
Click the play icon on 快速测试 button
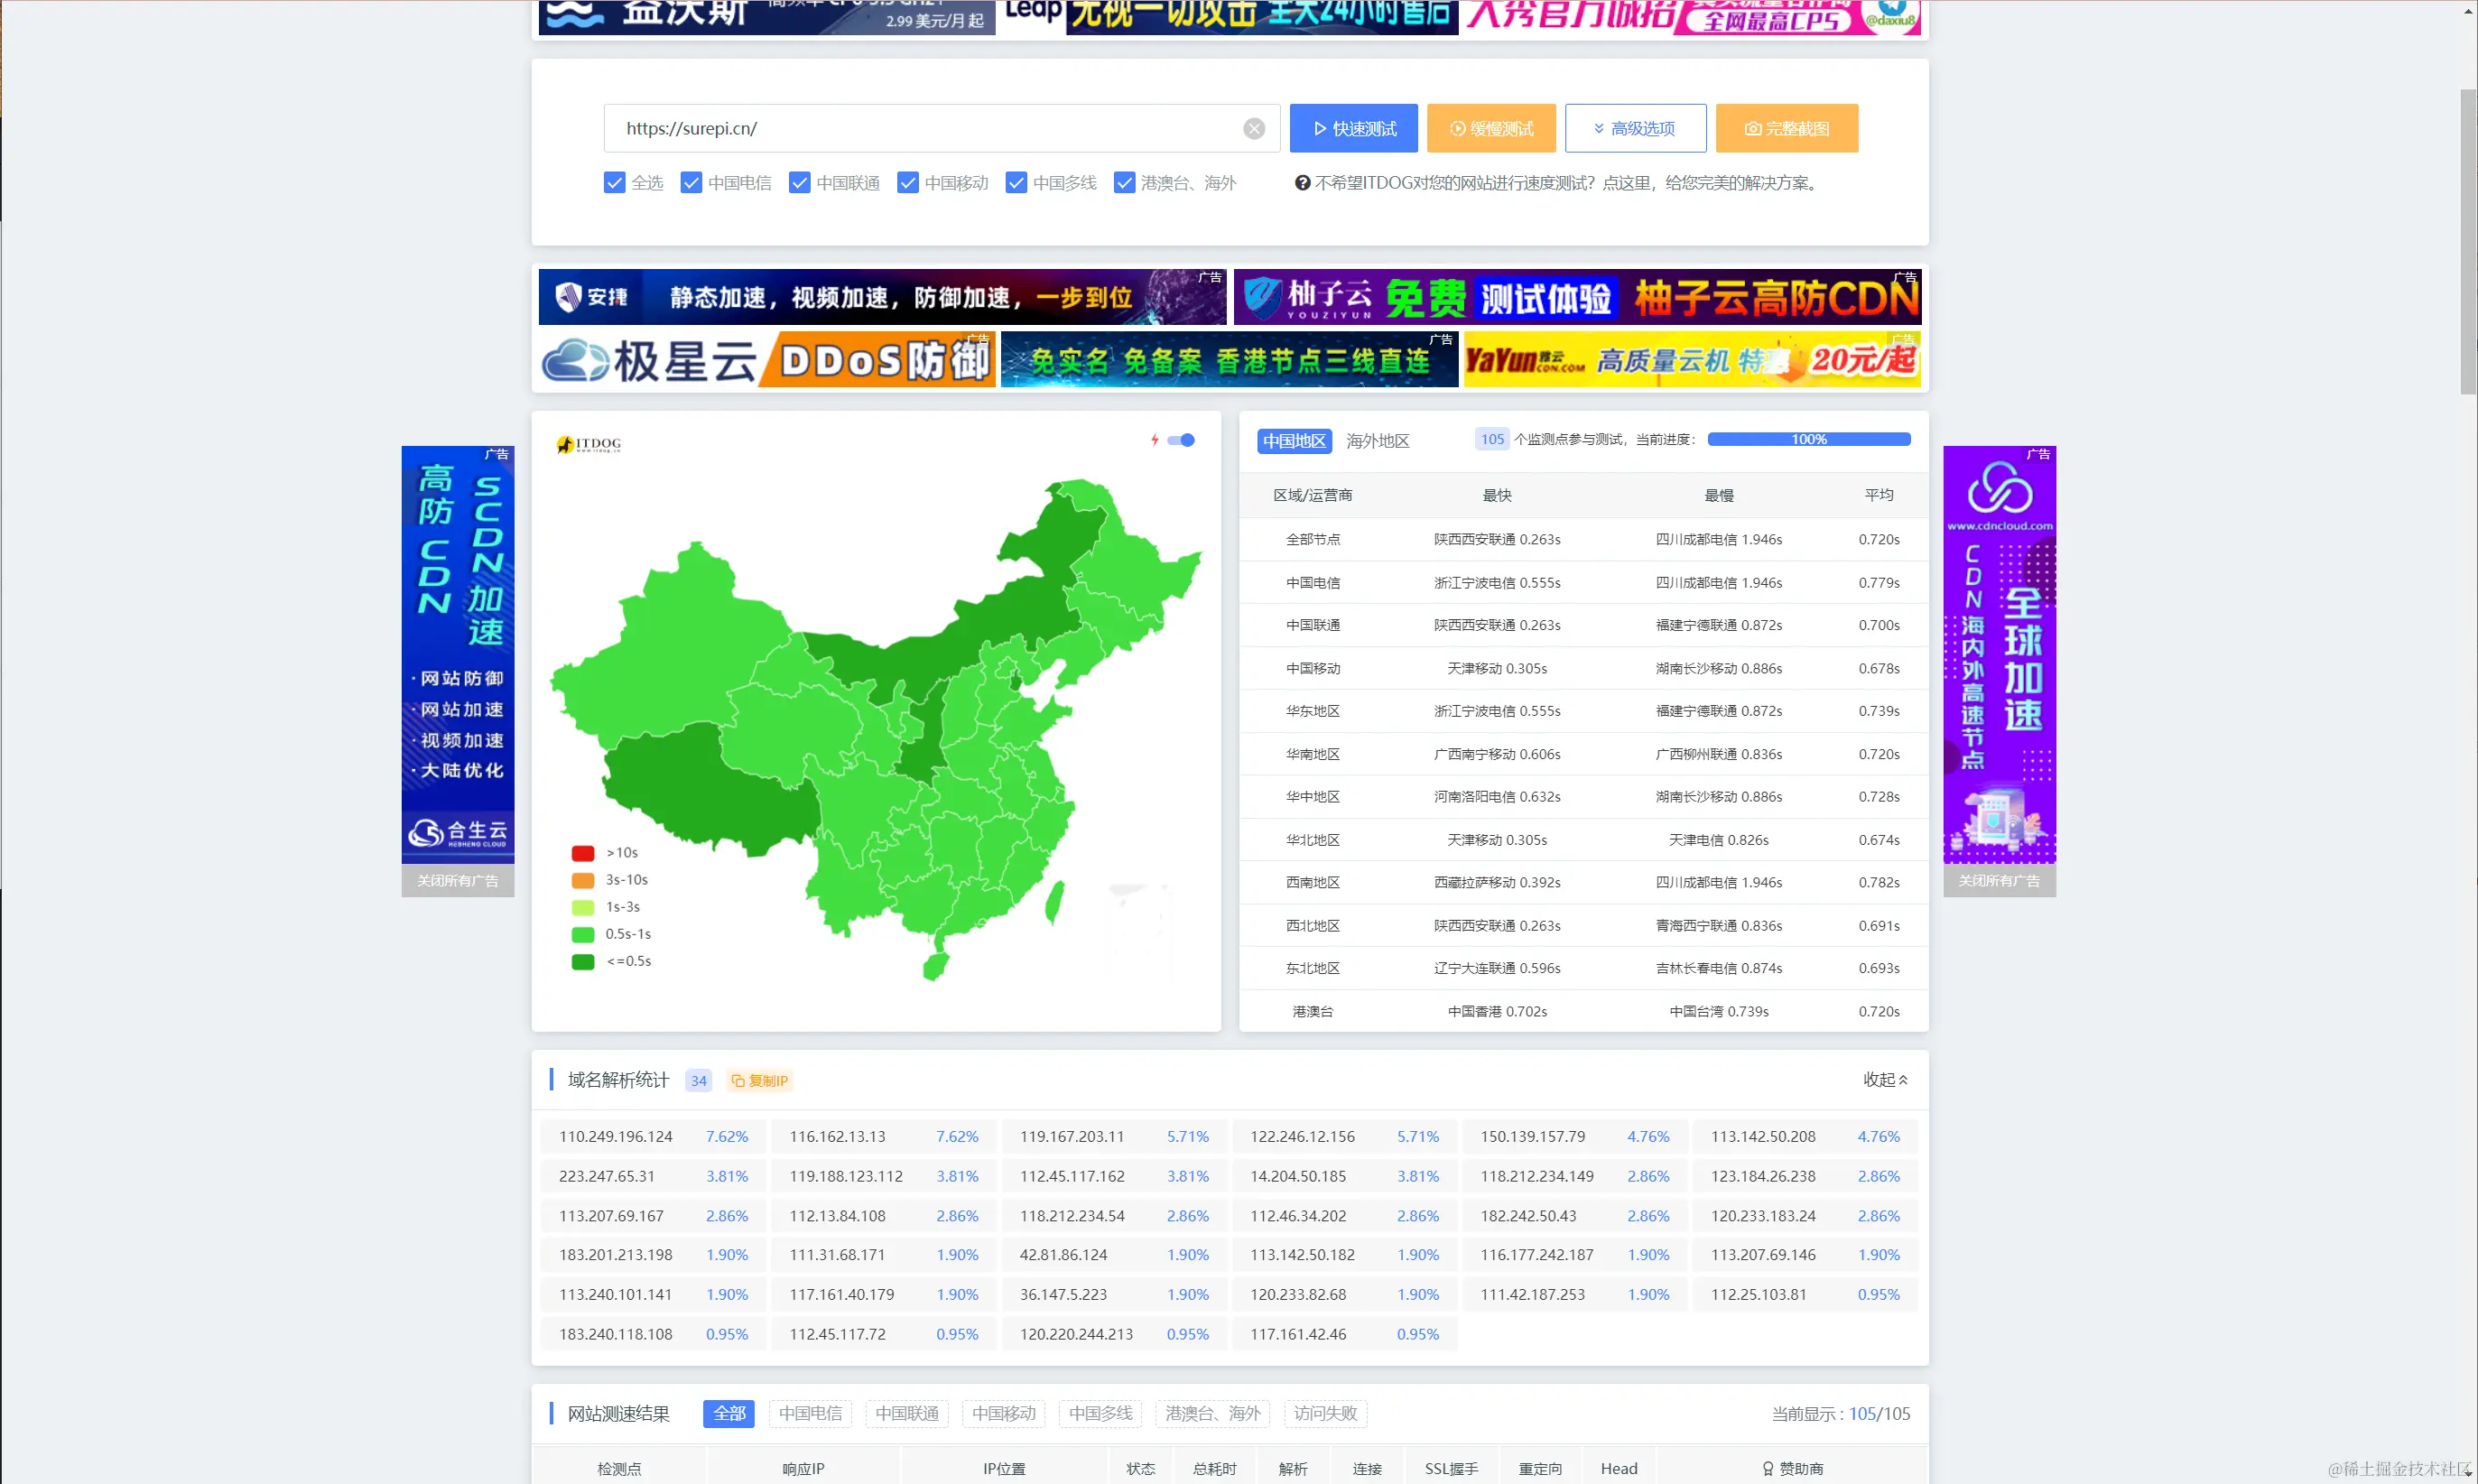(1320, 129)
